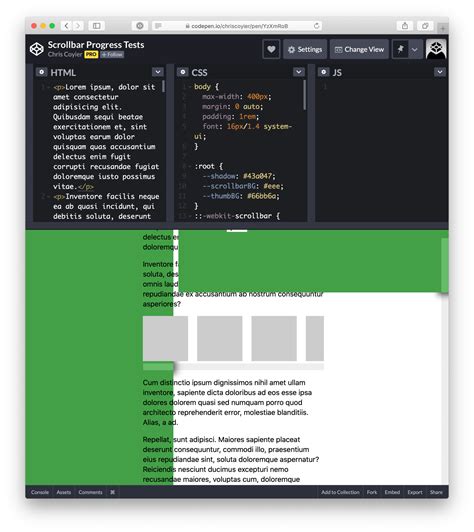474x532 pixels.
Task: Click the codepen.io address bar
Action: tap(236, 26)
